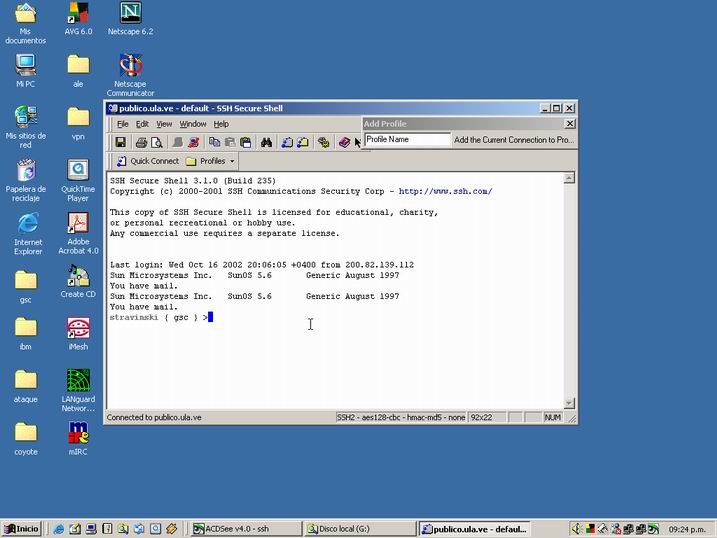Select the Mis documentos desktop icon
Image resolution: width=717 pixels, height=538 pixels.
click(26, 23)
